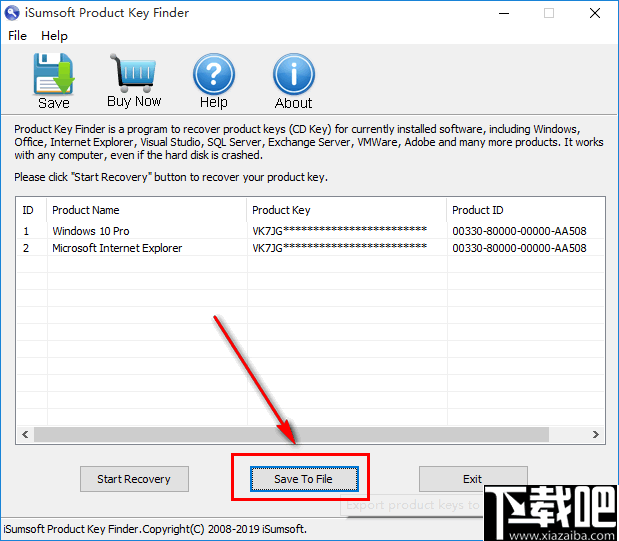Click the horizontal scrollbar left arrow
This screenshot has height=541, width=619.
coord(25,435)
